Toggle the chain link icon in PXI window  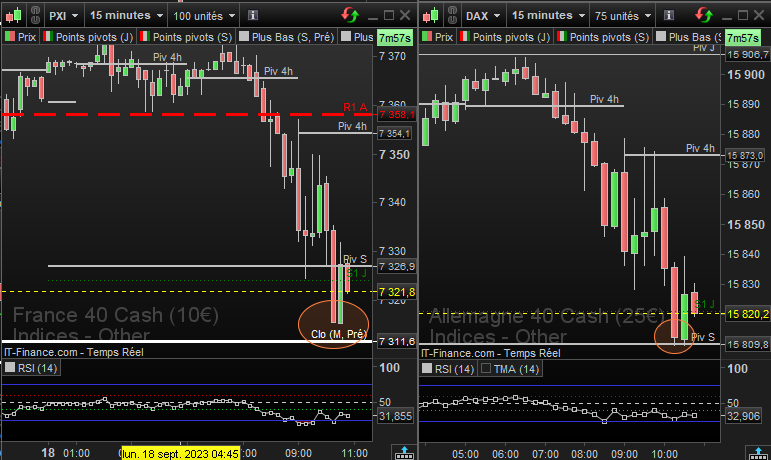pyautogui.click(x=35, y=15)
